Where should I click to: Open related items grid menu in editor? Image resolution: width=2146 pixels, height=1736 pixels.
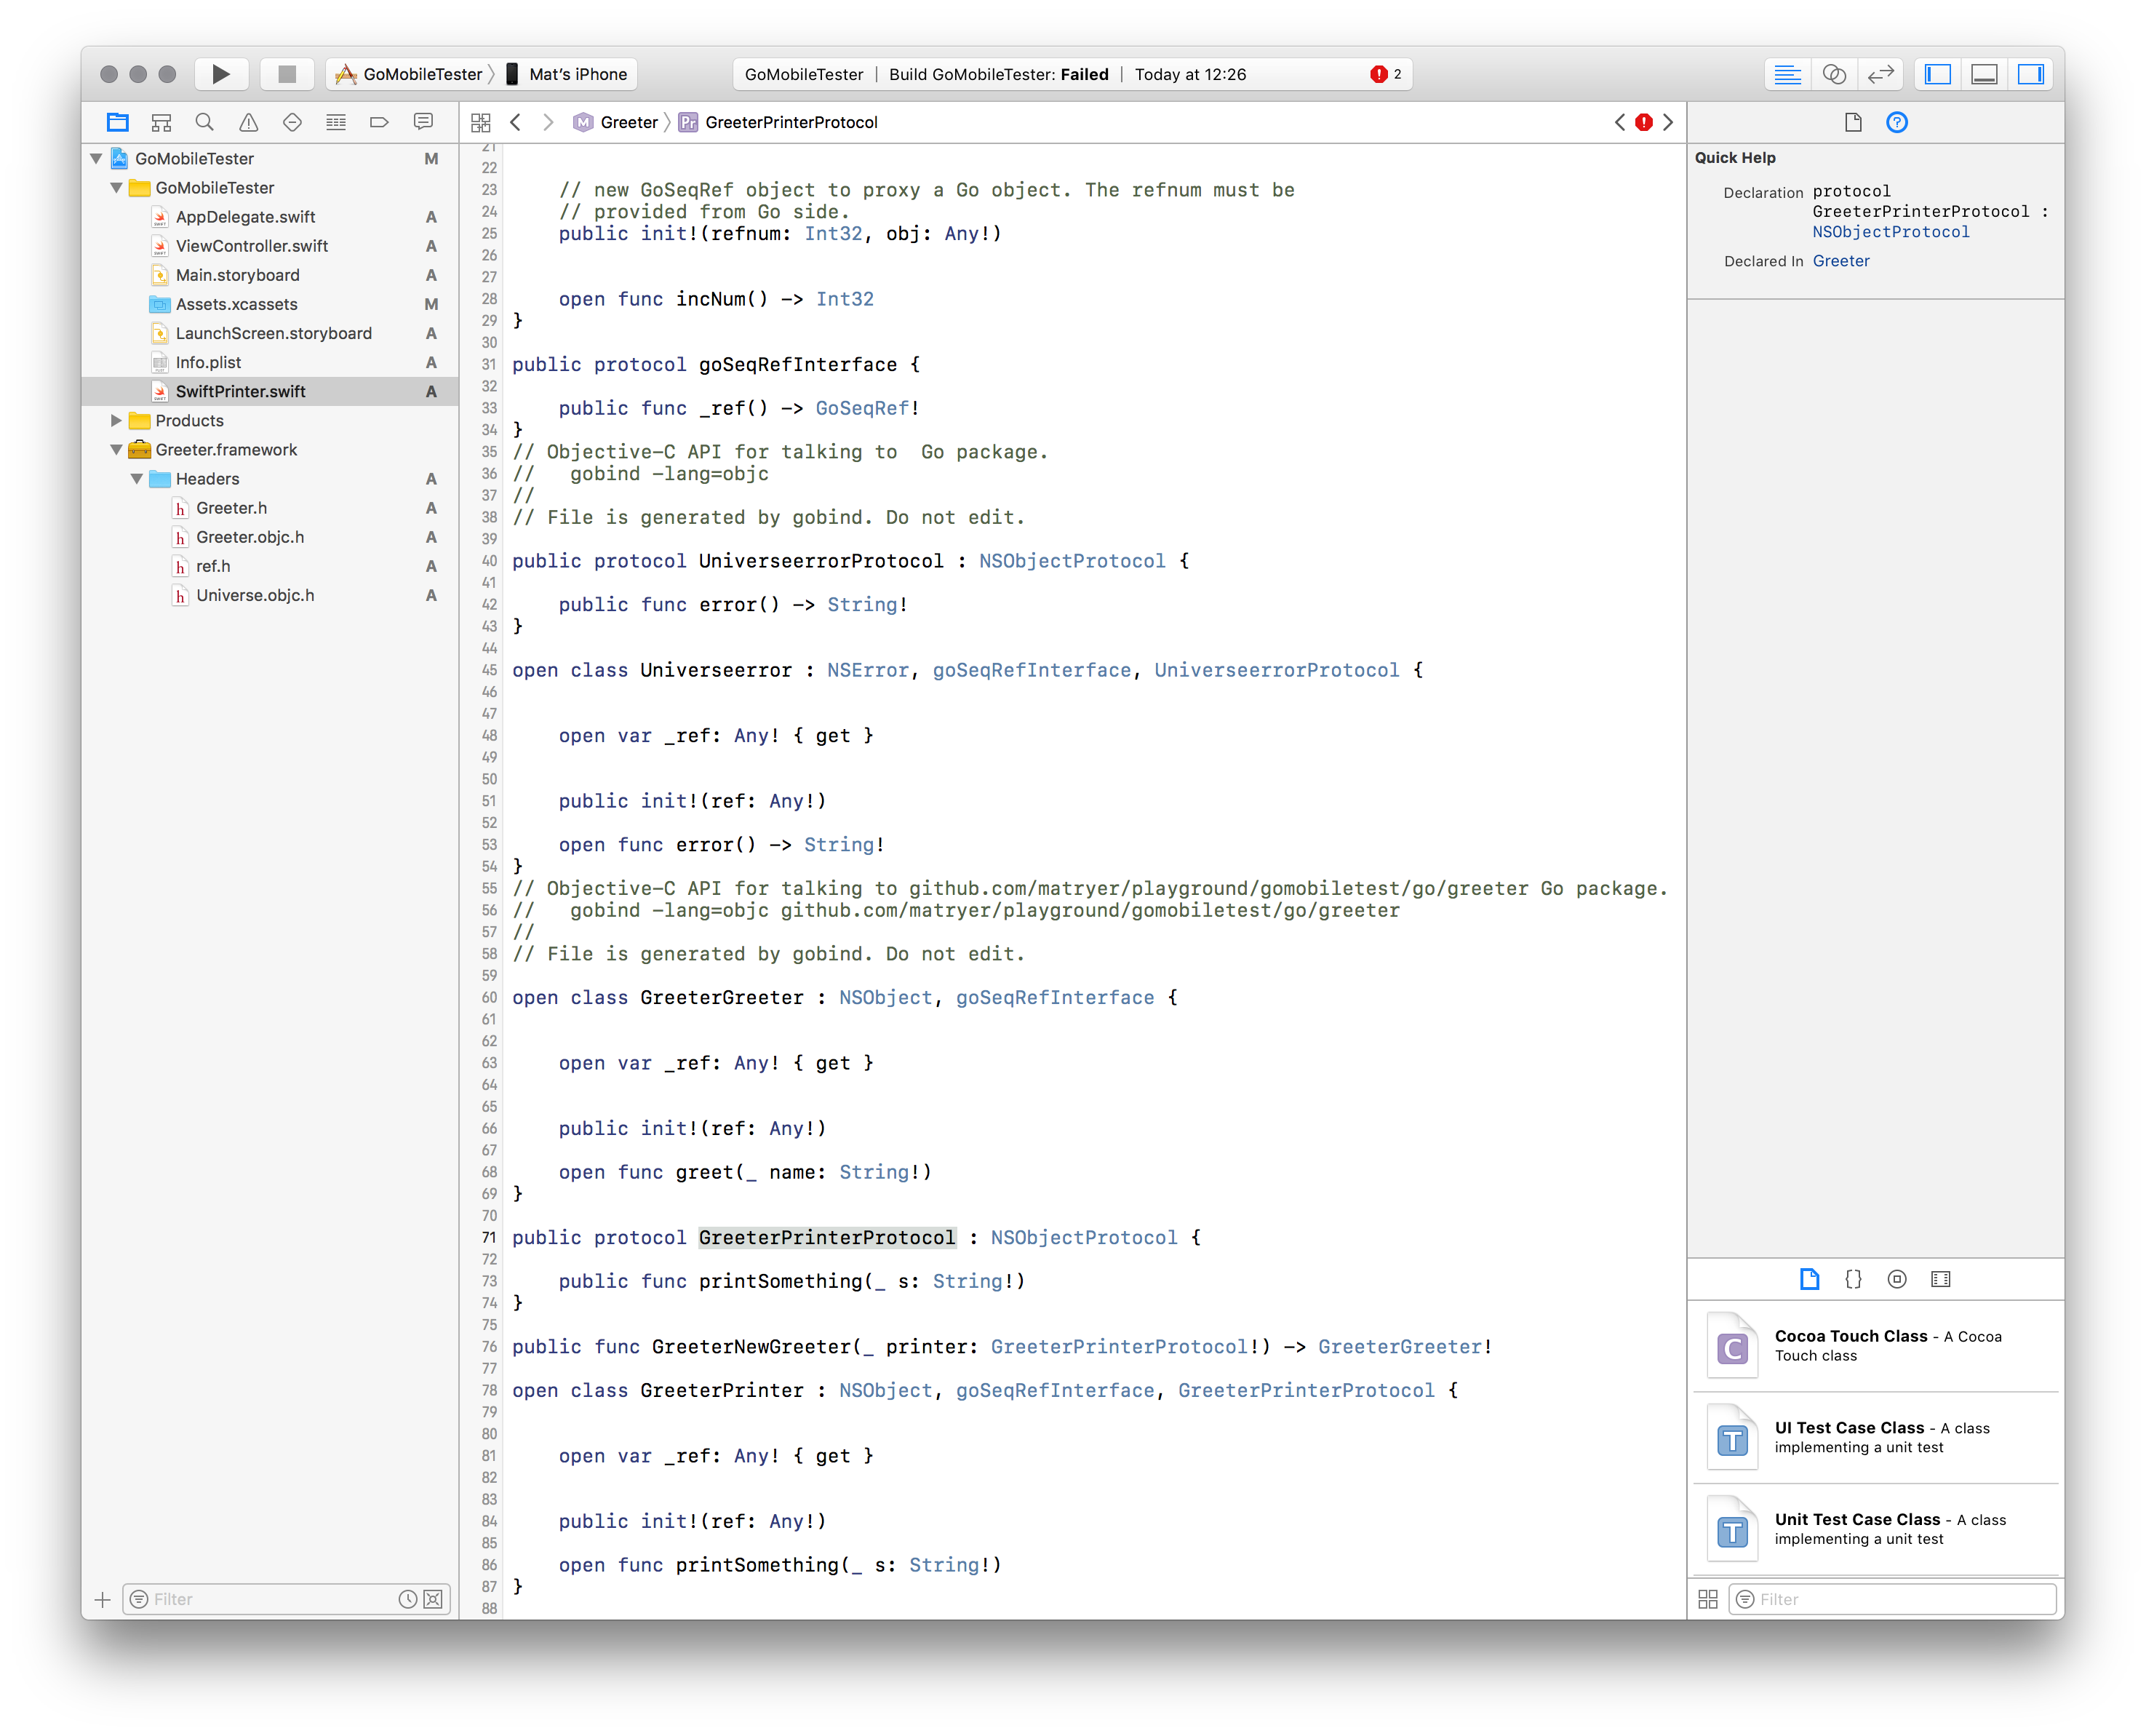(x=481, y=122)
